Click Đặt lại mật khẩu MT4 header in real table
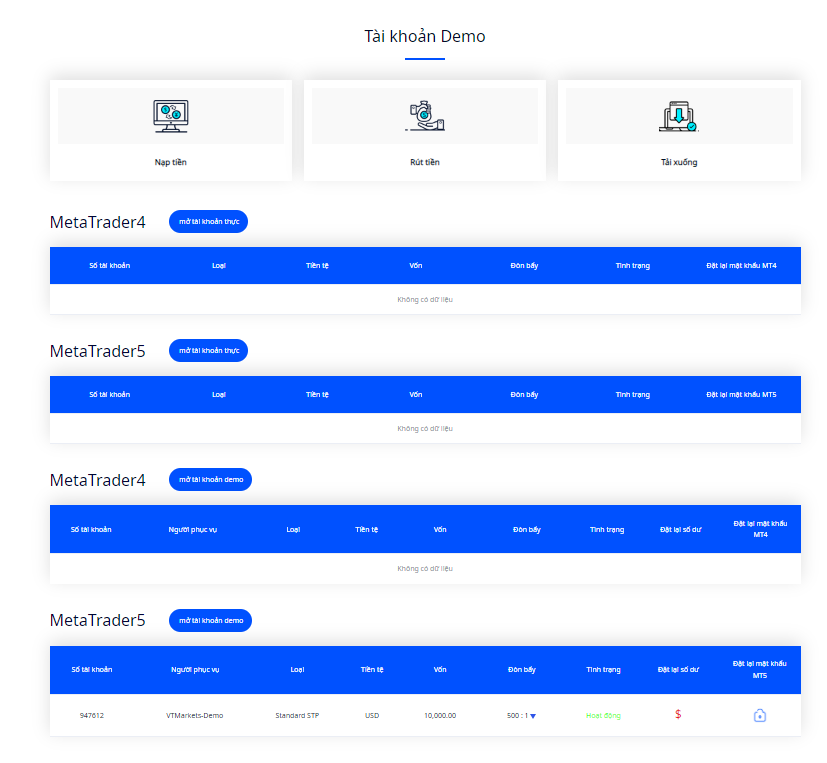The height and width of the screenshot is (763, 827). click(x=741, y=266)
